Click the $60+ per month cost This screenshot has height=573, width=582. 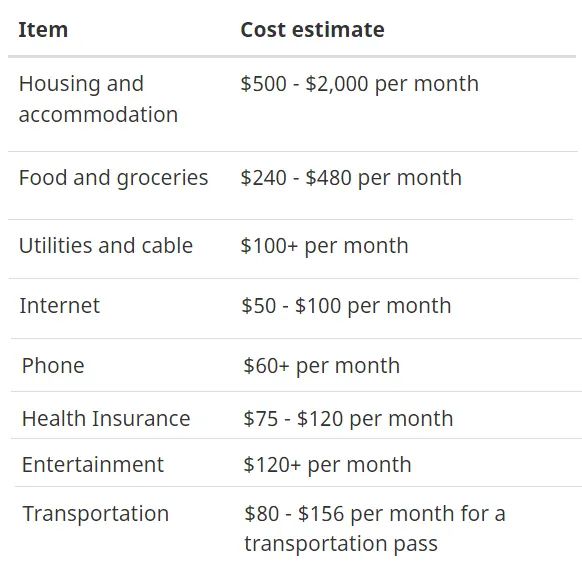pos(321,366)
